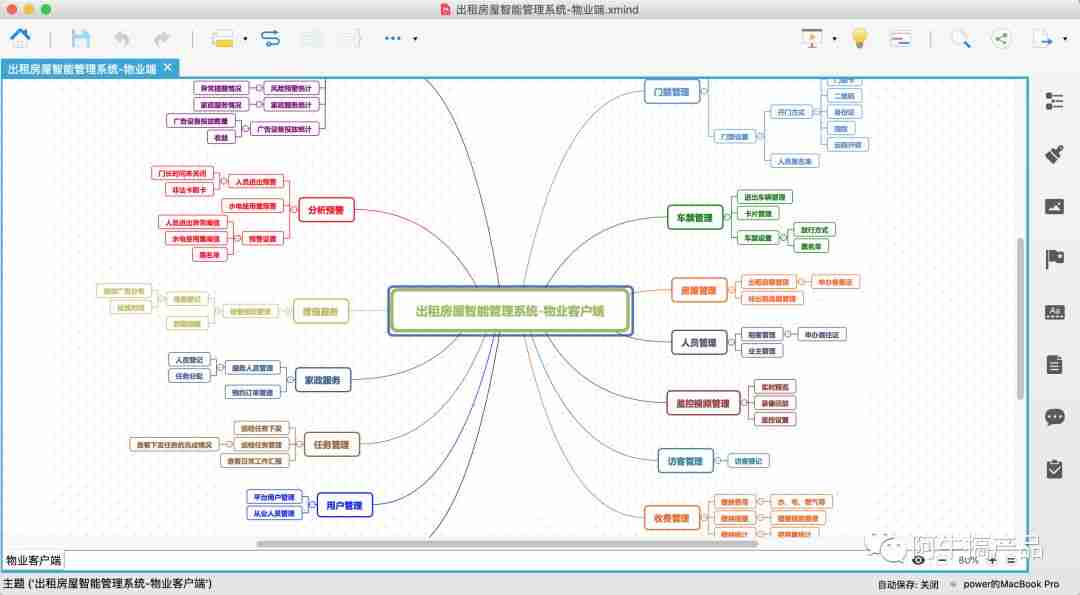Viewport: 1080px width, 595px height.
Task: Open the Comments panel in the right sidebar
Action: [x=1055, y=417]
